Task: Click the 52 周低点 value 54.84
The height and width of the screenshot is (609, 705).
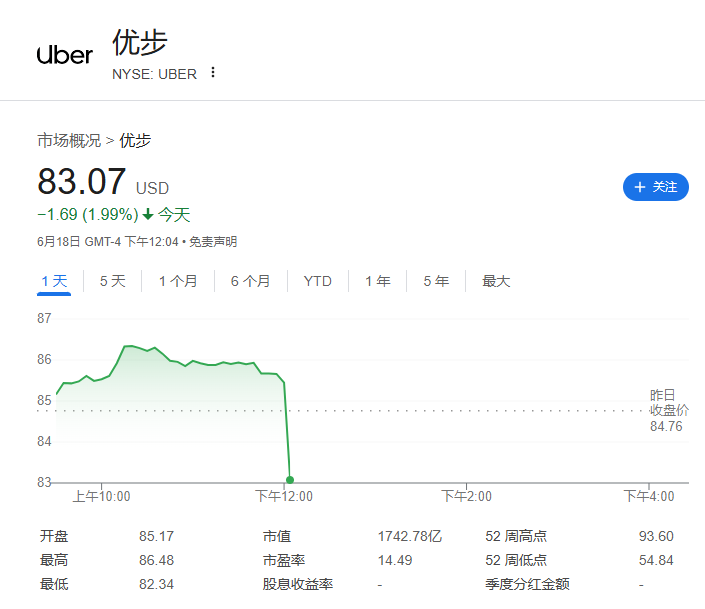Action: [x=656, y=560]
